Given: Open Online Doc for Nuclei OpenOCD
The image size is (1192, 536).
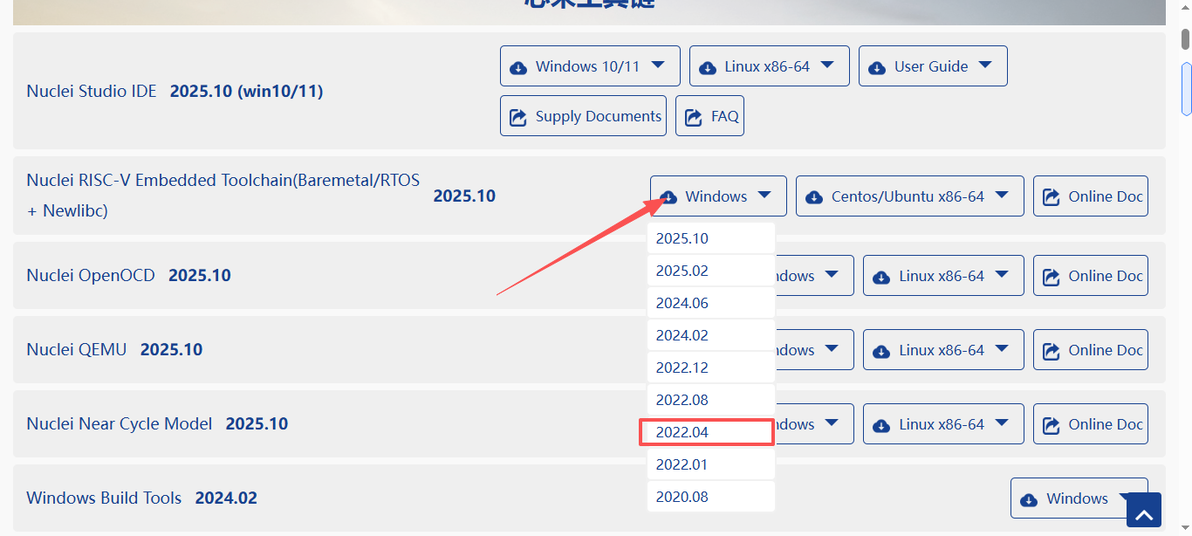Looking at the screenshot, I should 1090,276.
